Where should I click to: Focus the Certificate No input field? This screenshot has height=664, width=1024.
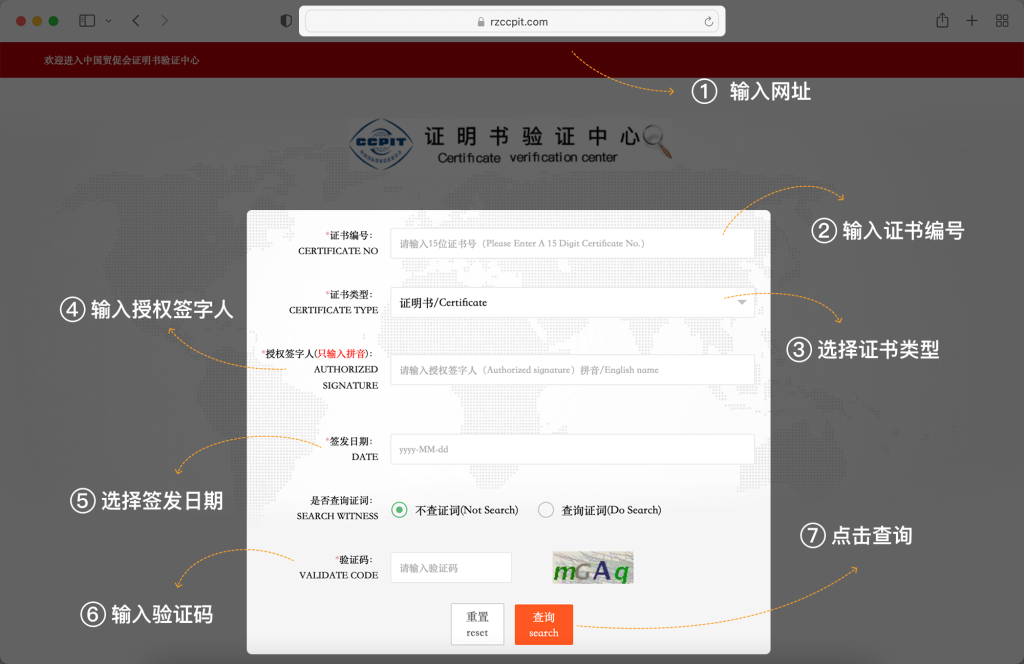point(572,244)
